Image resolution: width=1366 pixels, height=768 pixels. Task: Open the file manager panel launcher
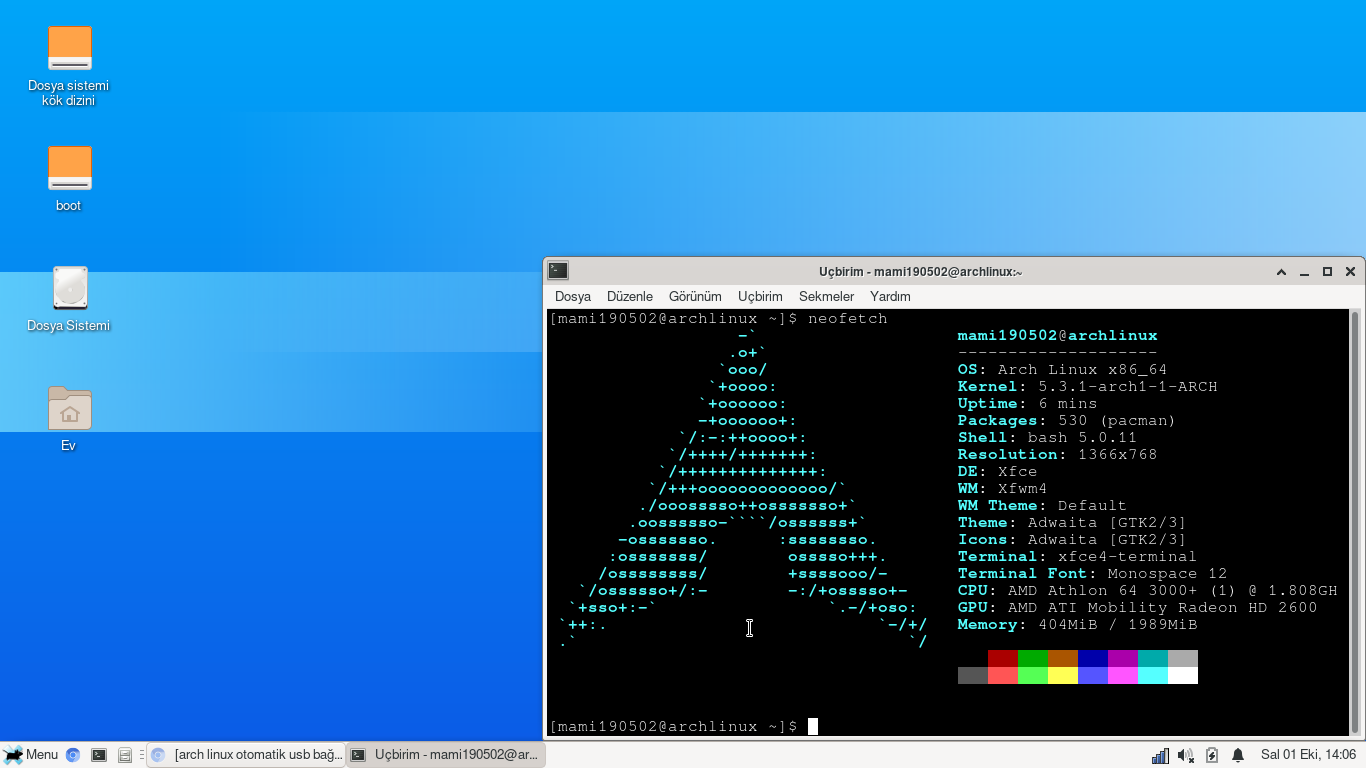(125, 755)
